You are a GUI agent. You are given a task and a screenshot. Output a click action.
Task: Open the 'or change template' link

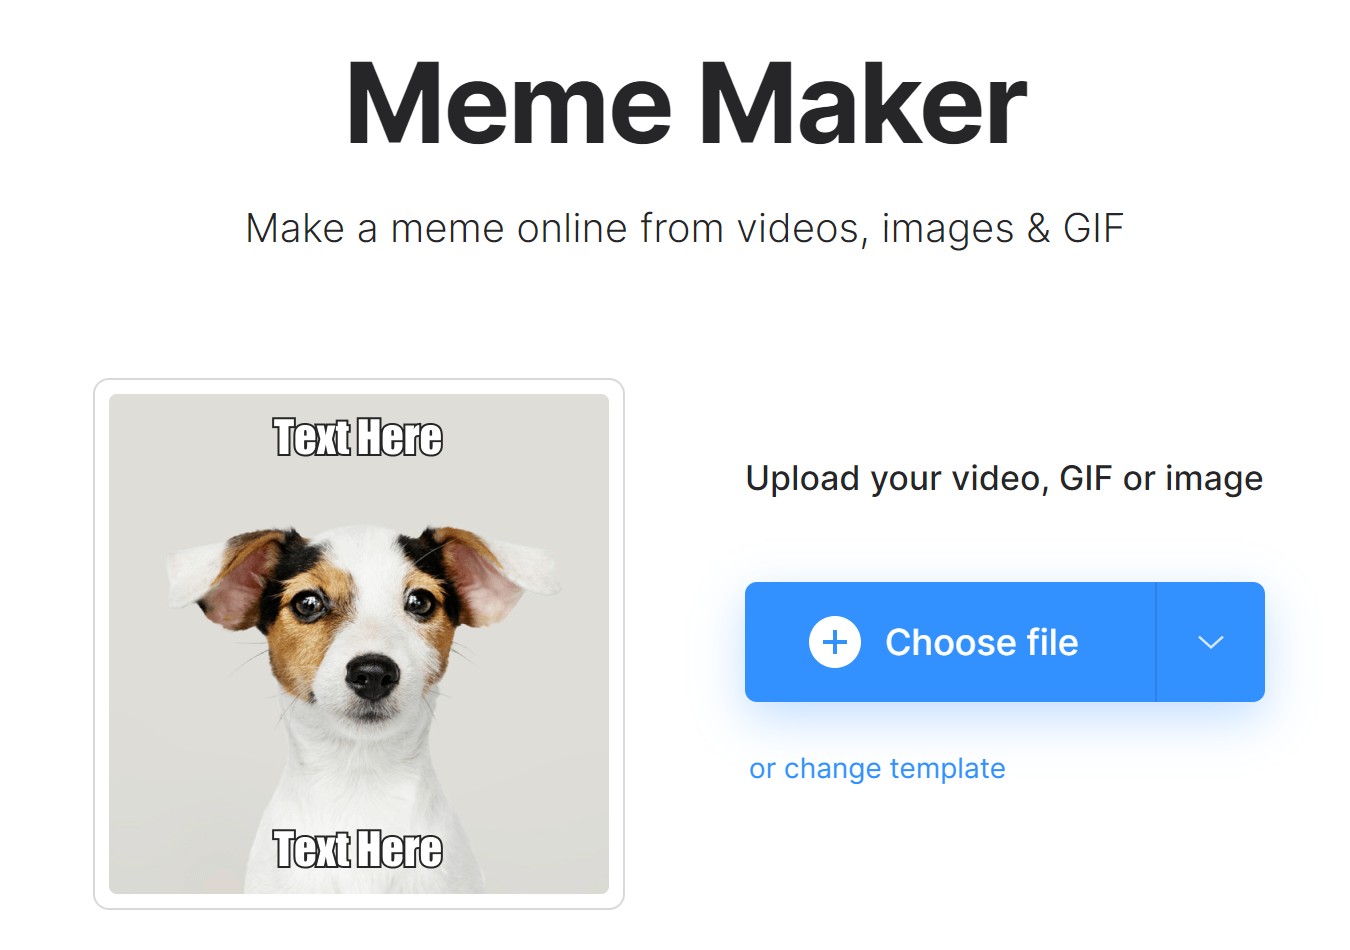click(x=877, y=768)
